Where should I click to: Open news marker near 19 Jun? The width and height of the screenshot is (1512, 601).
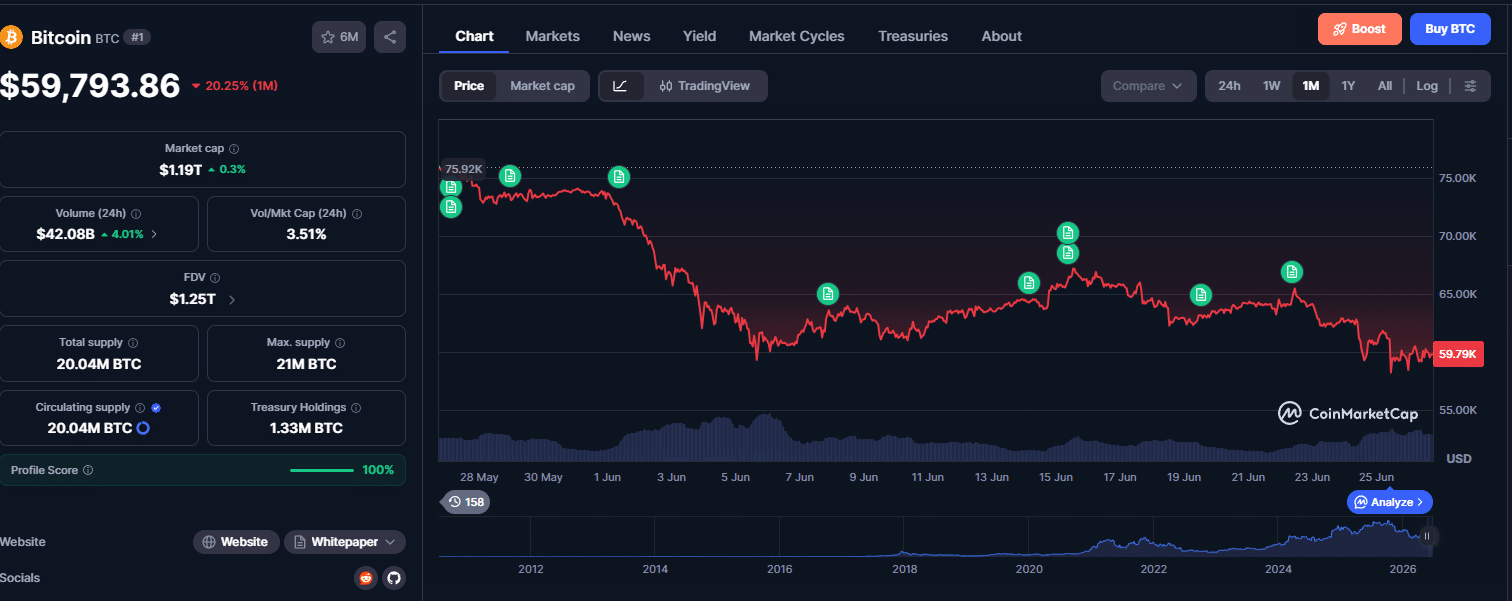pyautogui.click(x=1201, y=294)
